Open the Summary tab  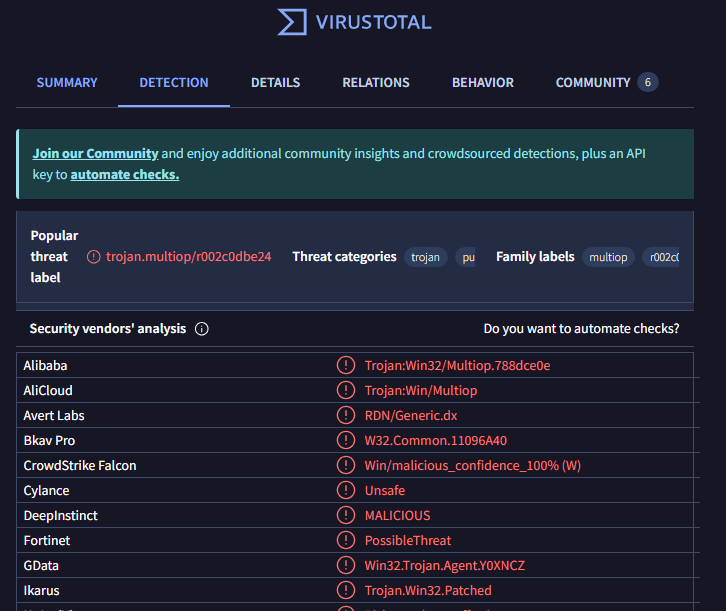[x=67, y=82]
